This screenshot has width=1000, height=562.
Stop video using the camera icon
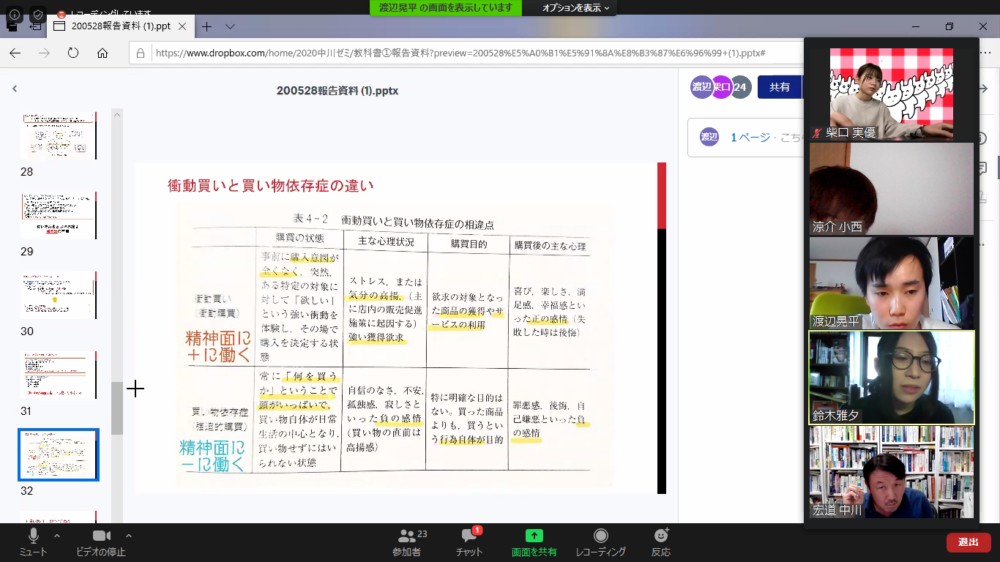(101, 537)
